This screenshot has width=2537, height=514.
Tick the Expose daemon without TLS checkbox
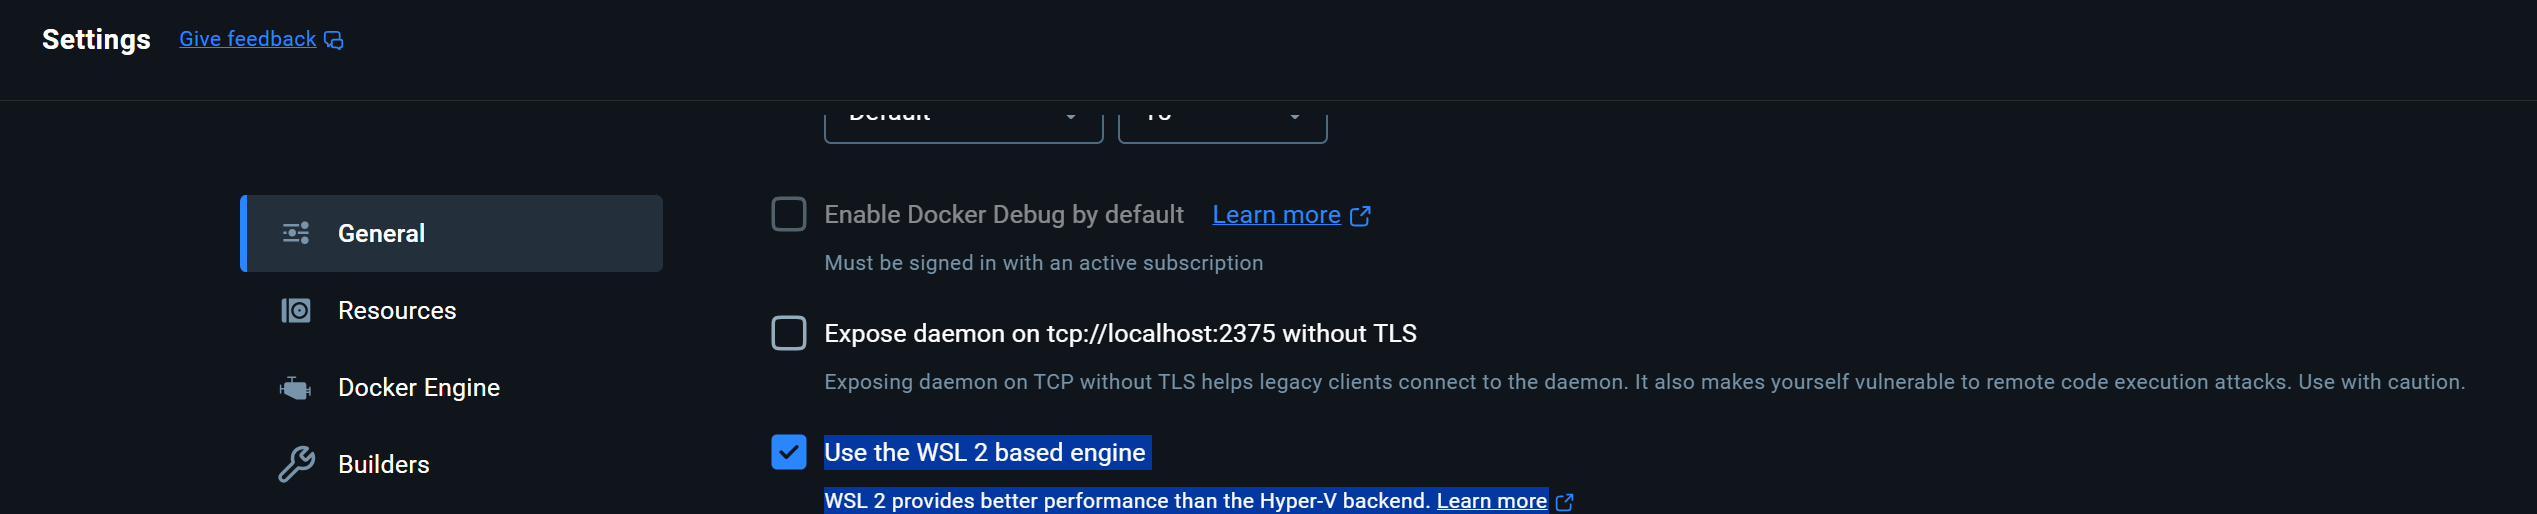[789, 333]
